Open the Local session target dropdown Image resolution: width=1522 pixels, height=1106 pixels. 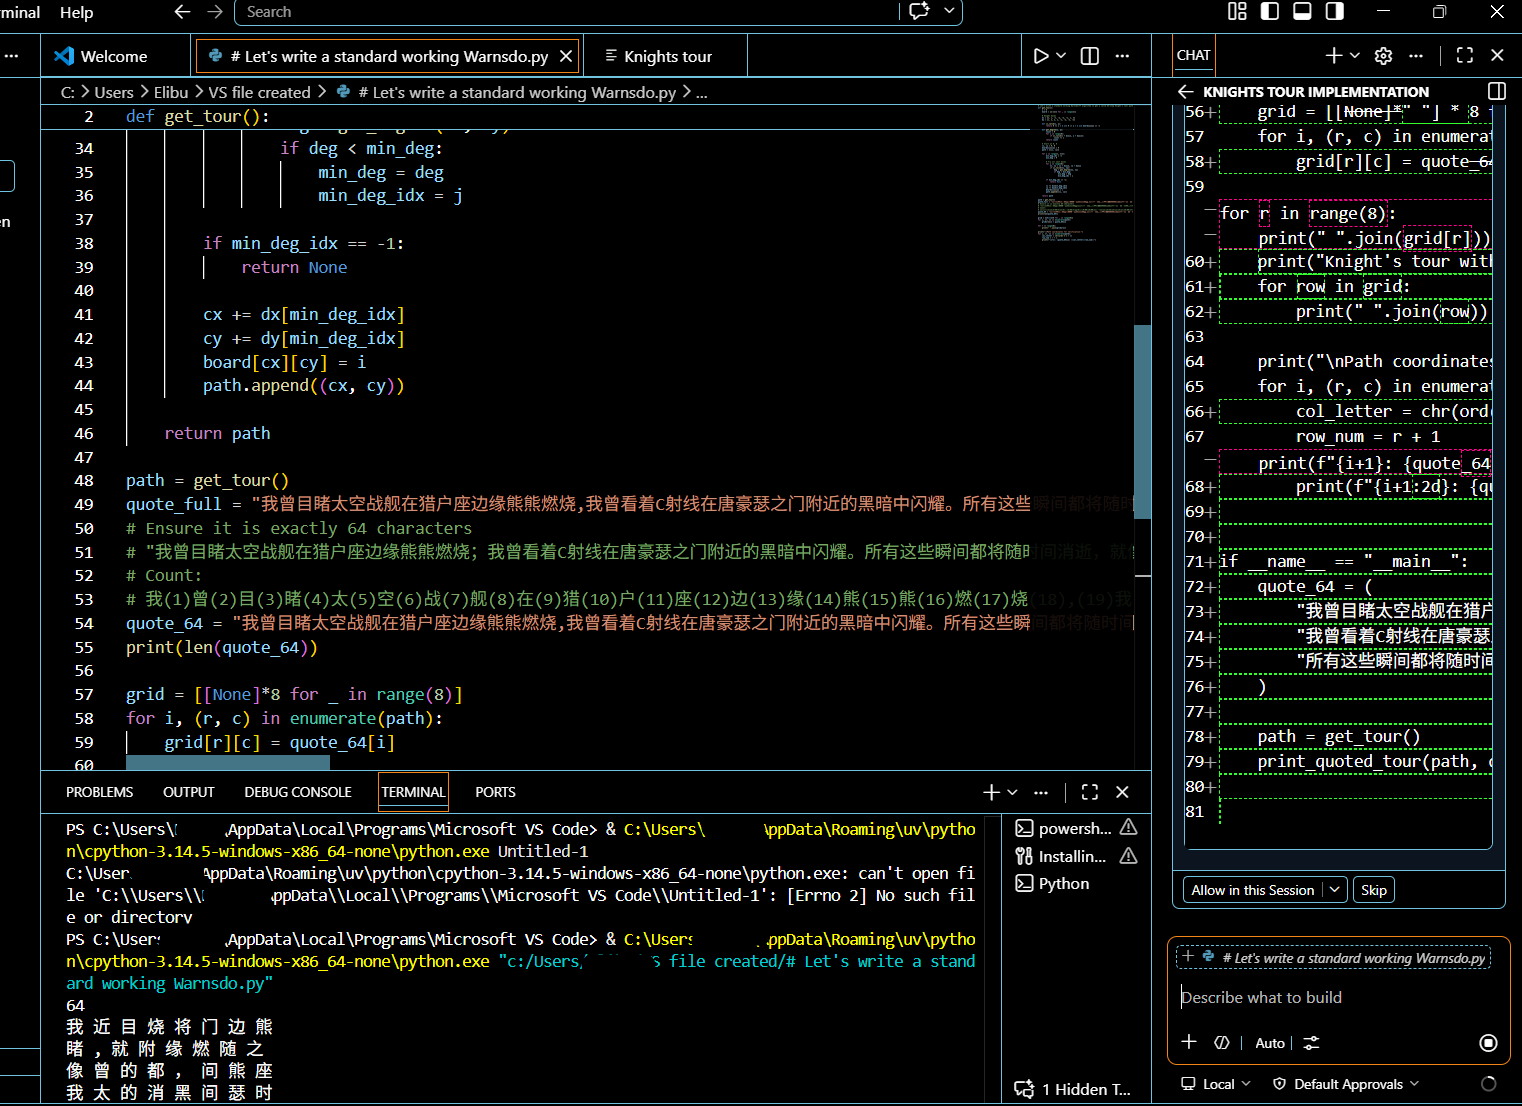tap(1216, 1084)
